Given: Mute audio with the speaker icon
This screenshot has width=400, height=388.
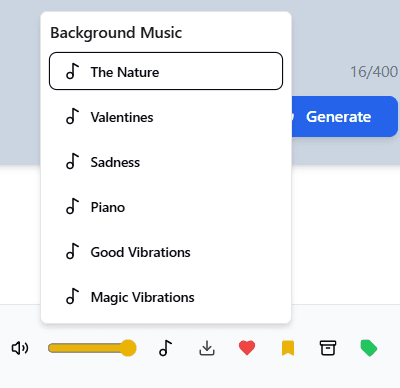Looking at the screenshot, I should coord(20,348).
